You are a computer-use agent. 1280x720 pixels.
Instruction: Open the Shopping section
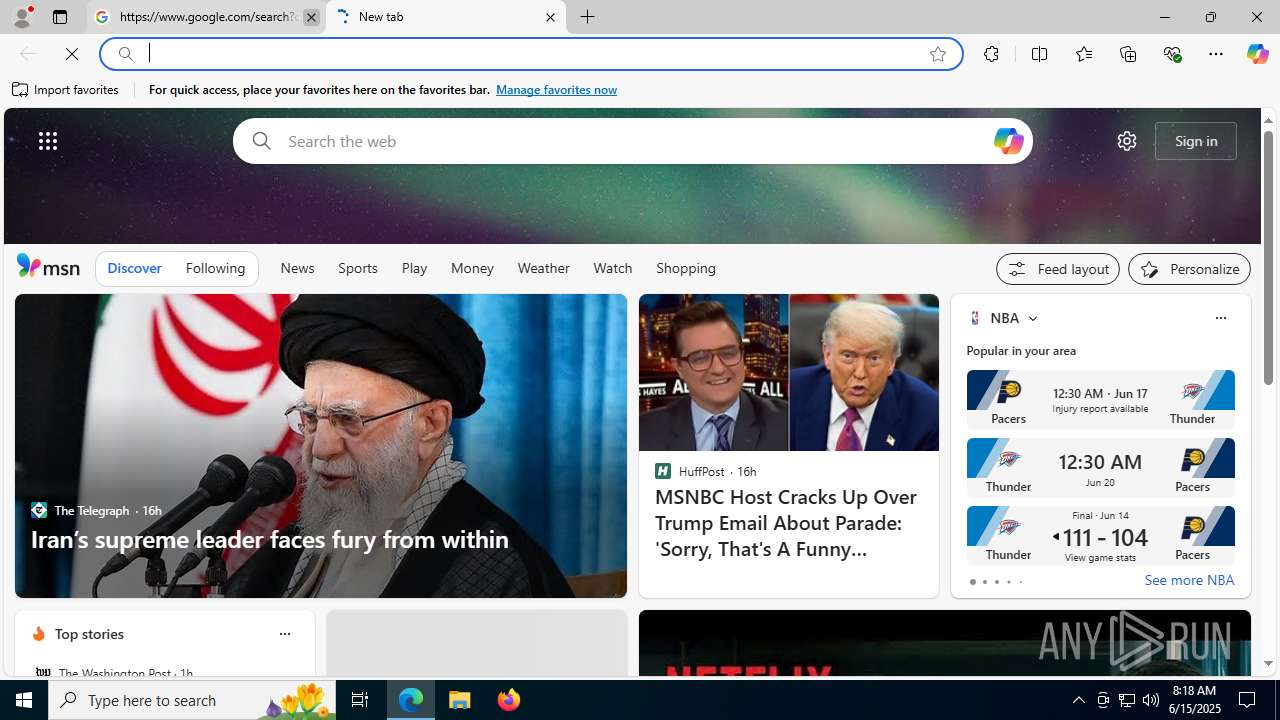tap(686, 268)
